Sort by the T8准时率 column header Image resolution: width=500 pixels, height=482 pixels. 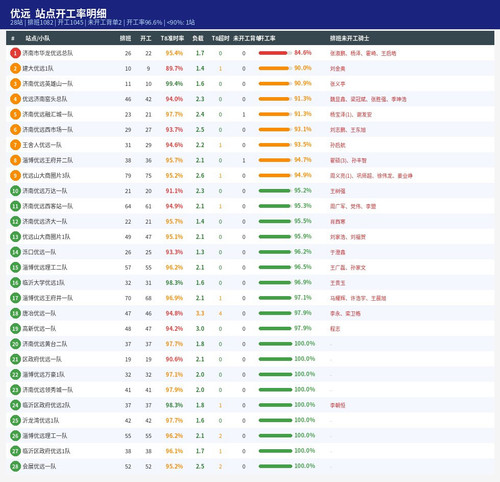(x=172, y=38)
